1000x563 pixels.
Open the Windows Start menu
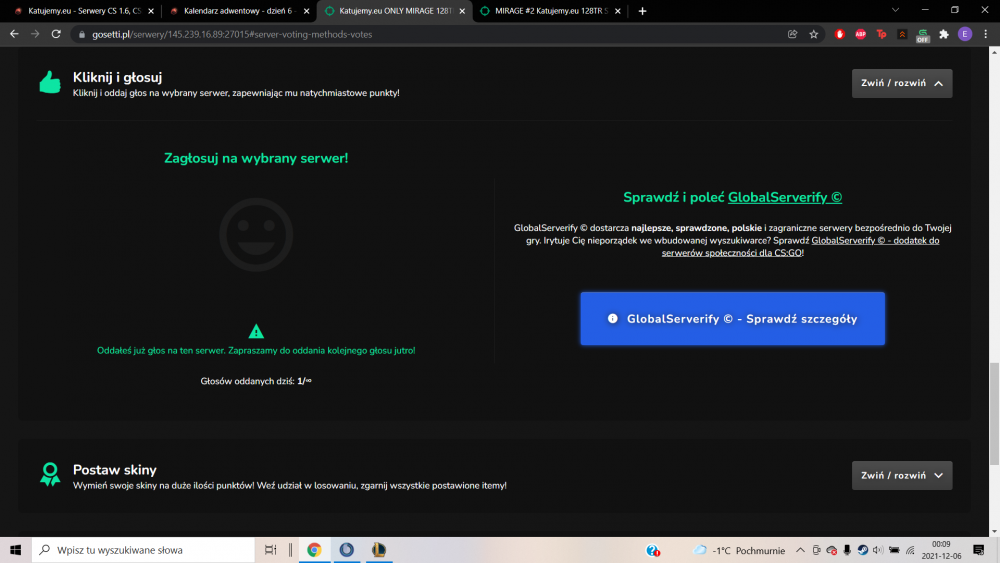[x=15, y=550]
